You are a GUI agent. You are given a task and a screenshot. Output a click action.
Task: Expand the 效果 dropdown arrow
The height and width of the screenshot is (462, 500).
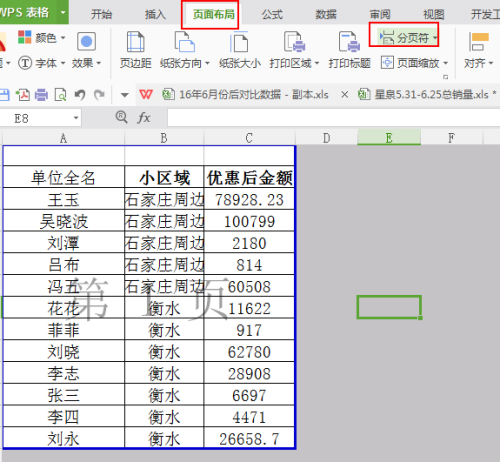(99, 63)
